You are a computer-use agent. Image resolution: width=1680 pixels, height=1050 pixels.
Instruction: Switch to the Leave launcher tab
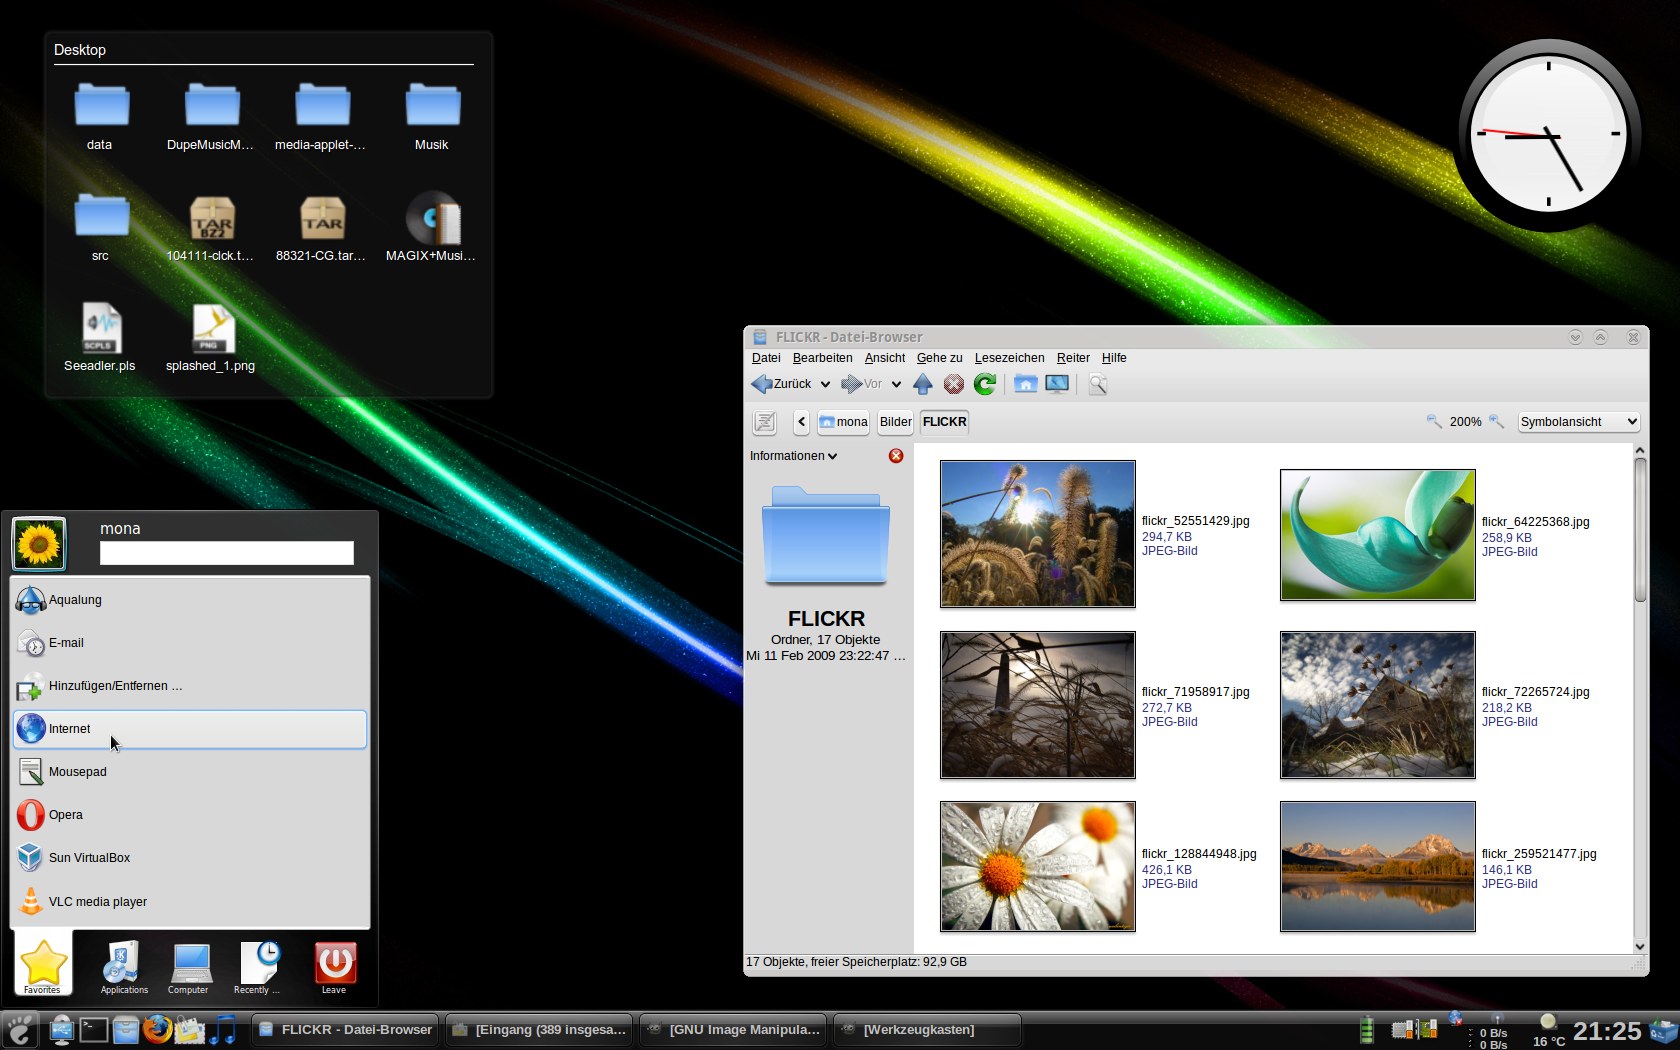[334, 967]
